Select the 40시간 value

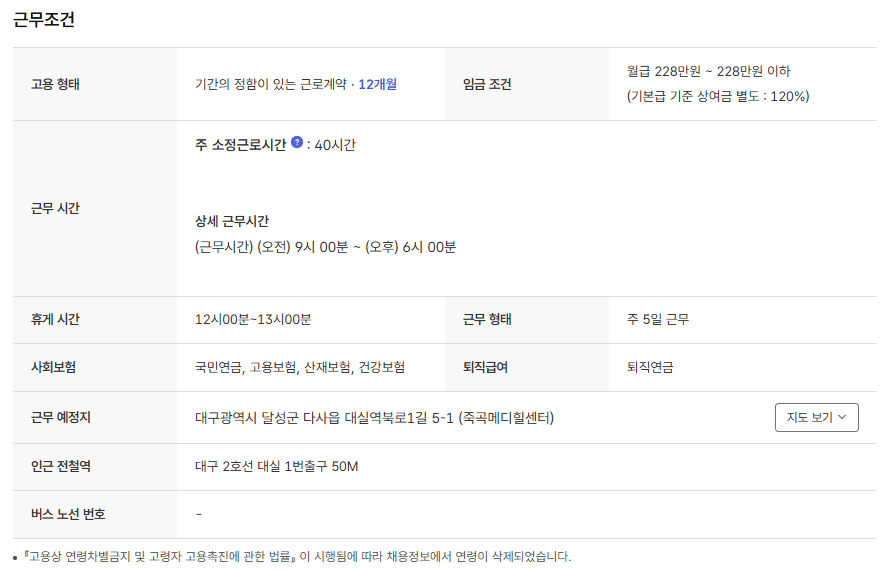(x=335, y=145)
